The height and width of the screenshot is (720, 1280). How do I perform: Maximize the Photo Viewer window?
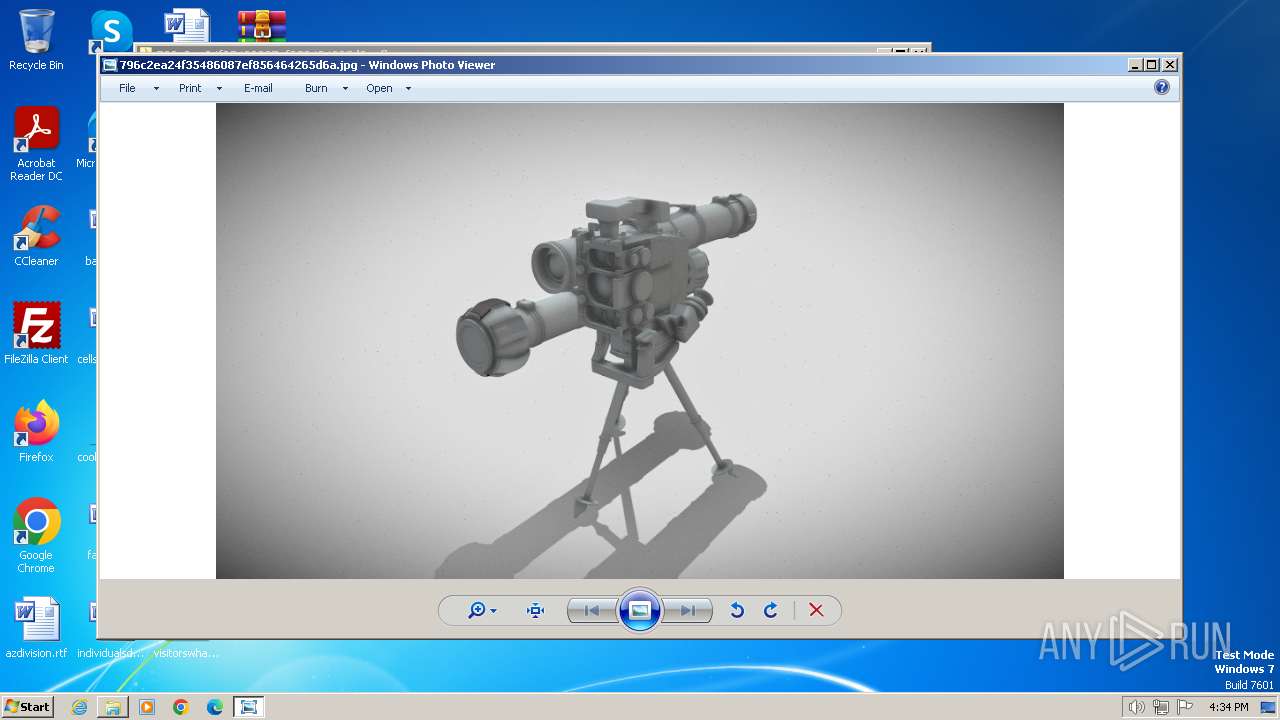point(1152,65)
